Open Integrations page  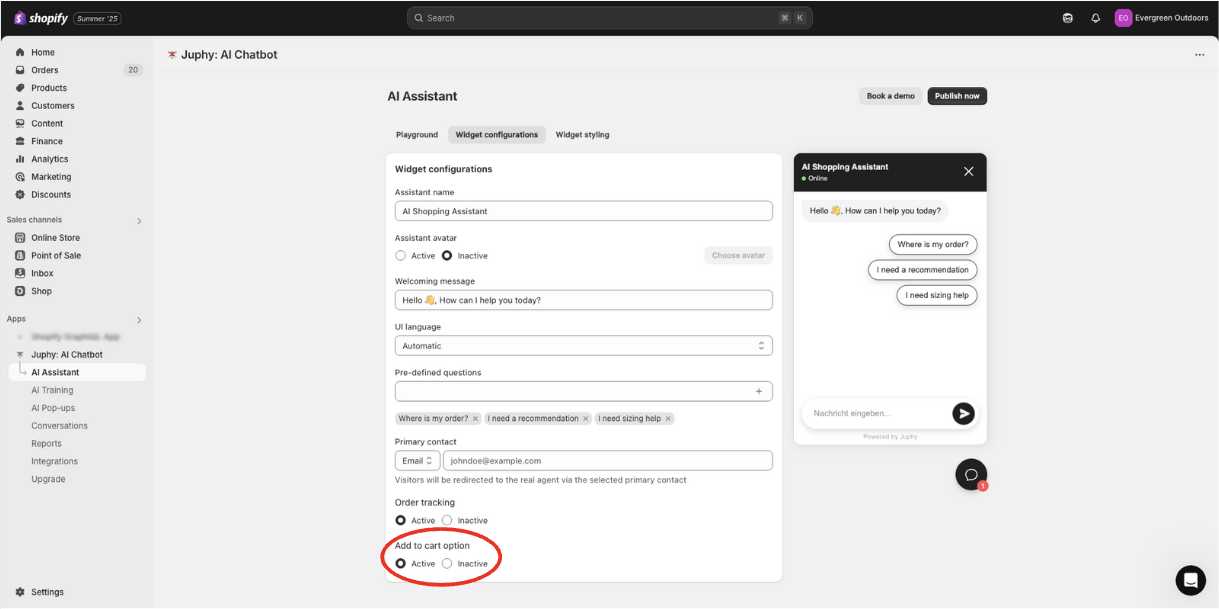click(x=54, y=461)
